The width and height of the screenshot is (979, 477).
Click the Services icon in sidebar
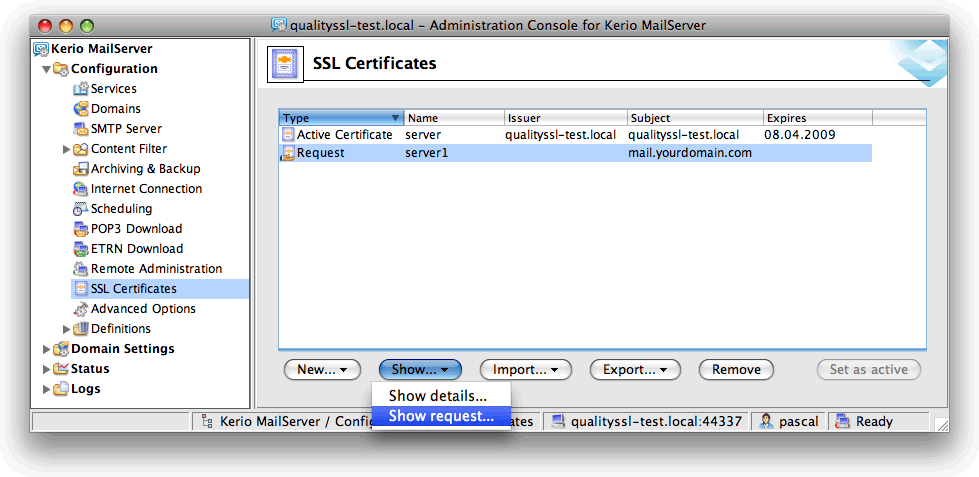pos(81,89)
